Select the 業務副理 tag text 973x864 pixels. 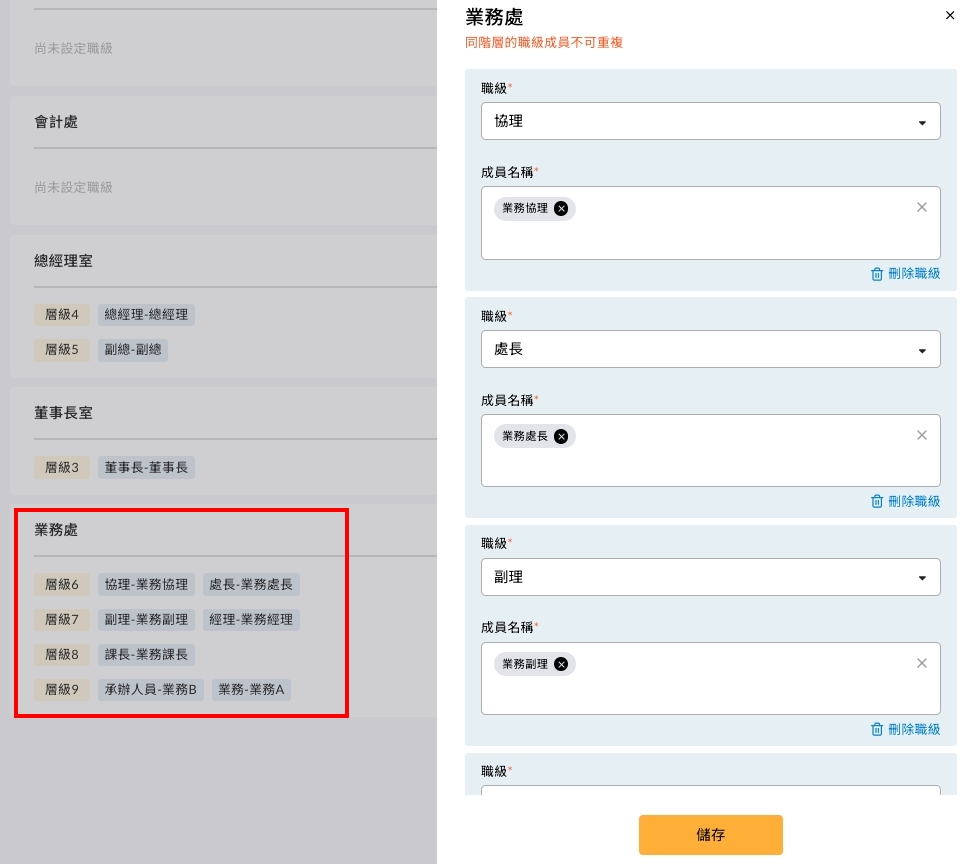(x=525, y=664)
